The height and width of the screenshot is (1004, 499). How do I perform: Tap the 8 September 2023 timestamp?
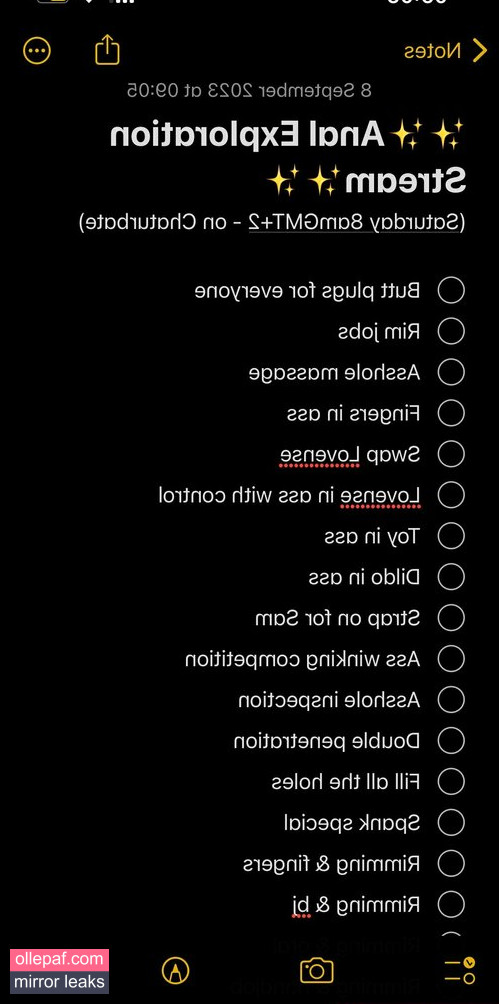coord(249,90)
